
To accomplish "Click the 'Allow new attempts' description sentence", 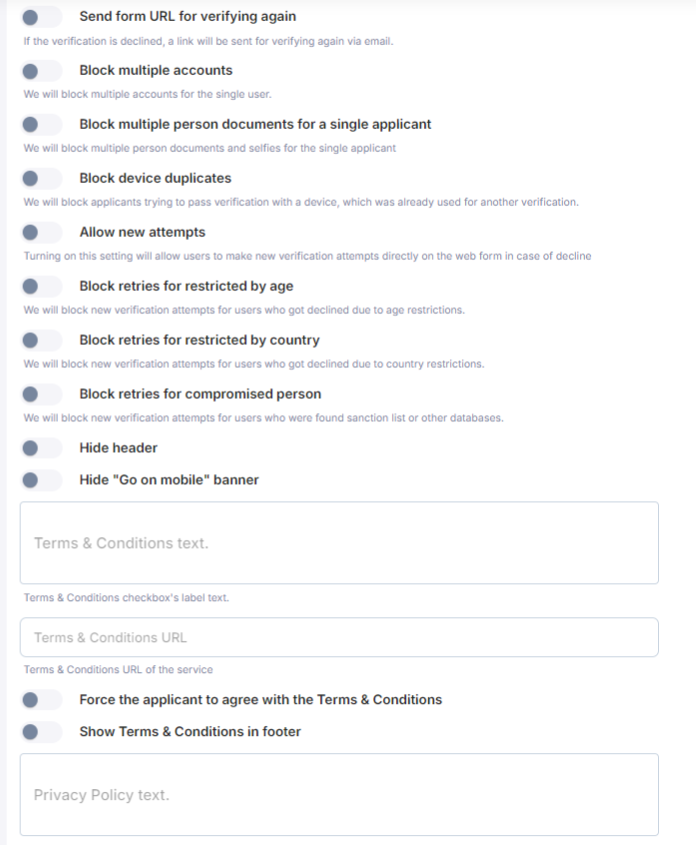I will pyautogui.click(x=307, y=256).
